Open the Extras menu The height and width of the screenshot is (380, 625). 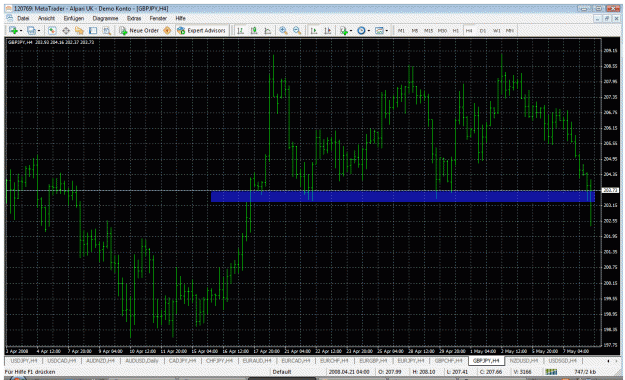[134, 18]
